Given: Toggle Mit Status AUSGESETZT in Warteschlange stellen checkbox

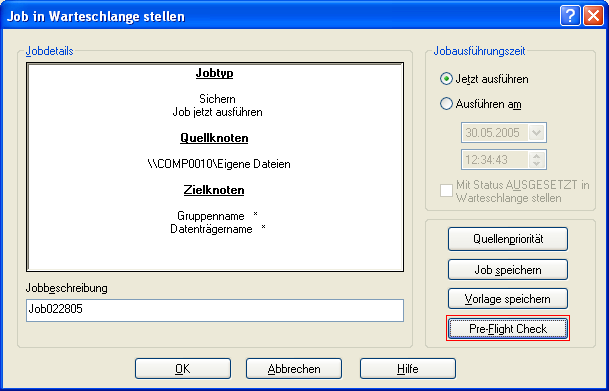Looking at the screenshot, I should pos(446,191).
